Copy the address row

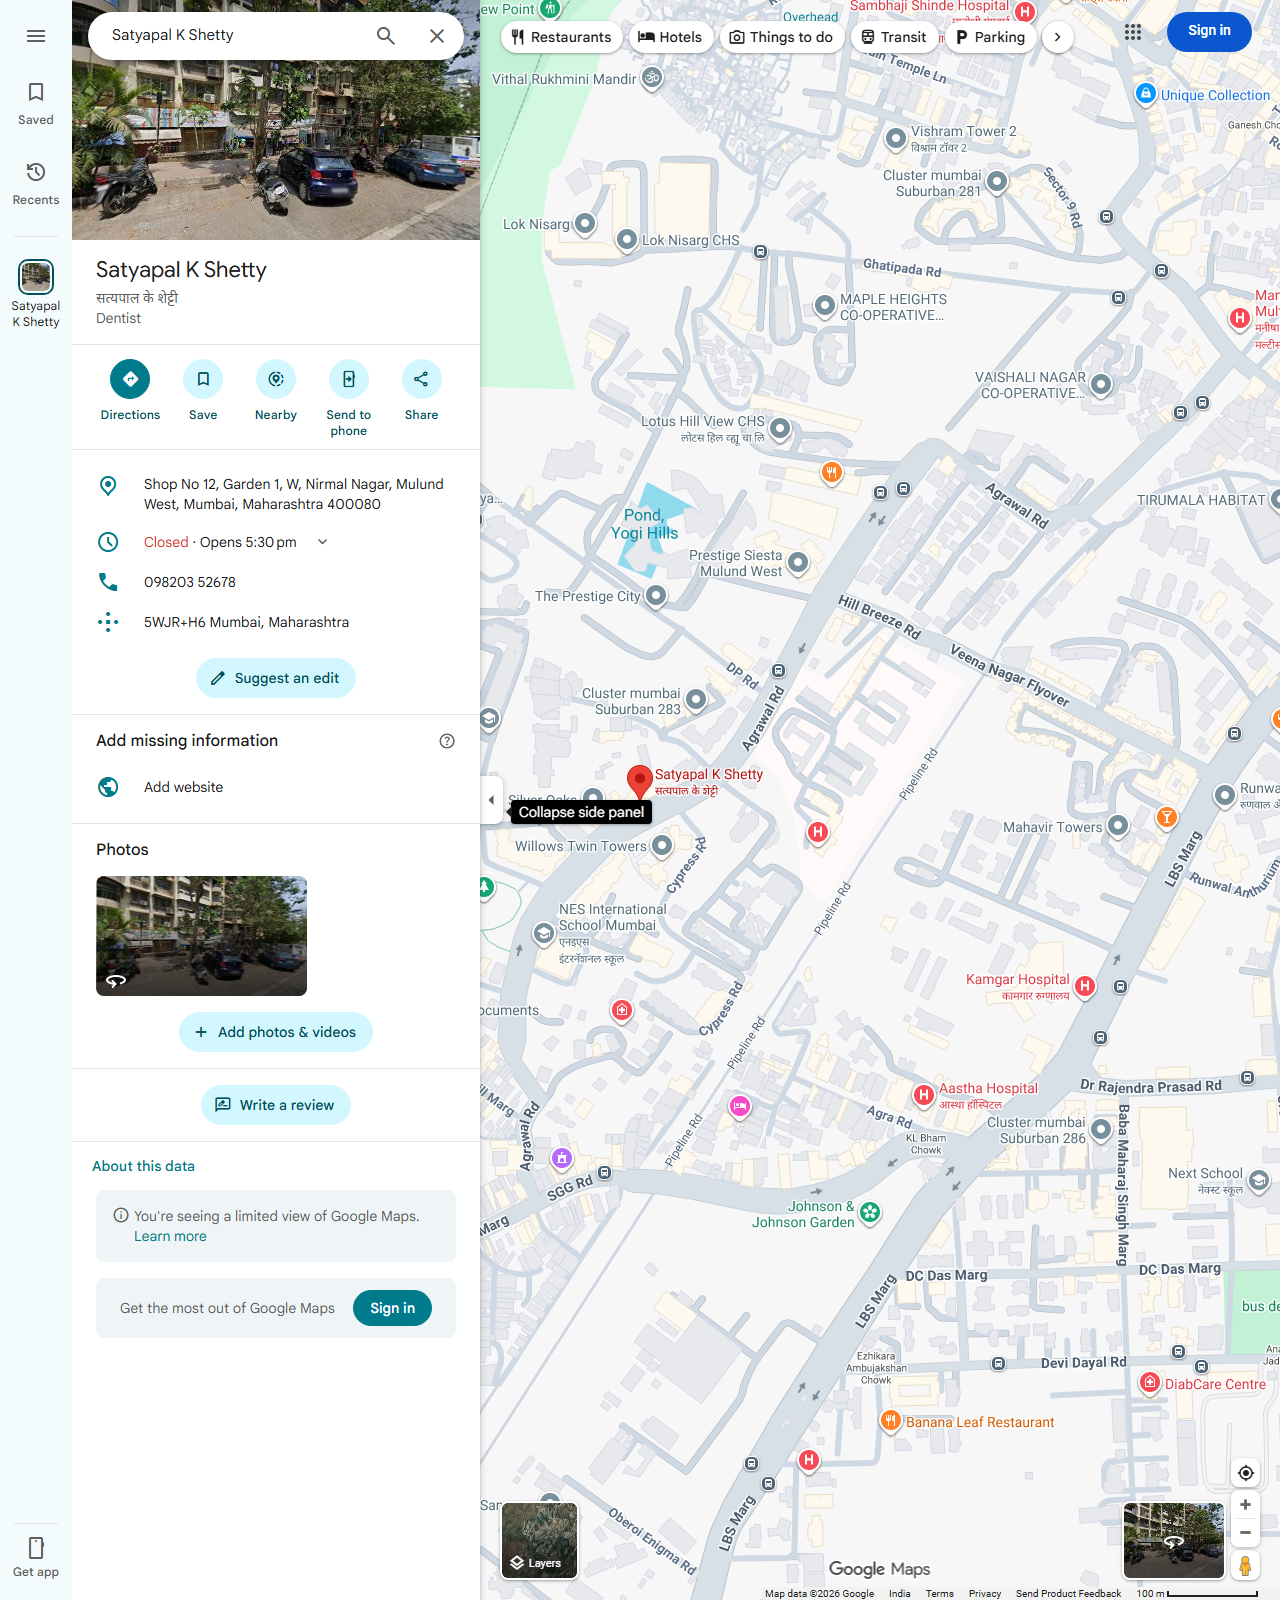pos(276,494)
